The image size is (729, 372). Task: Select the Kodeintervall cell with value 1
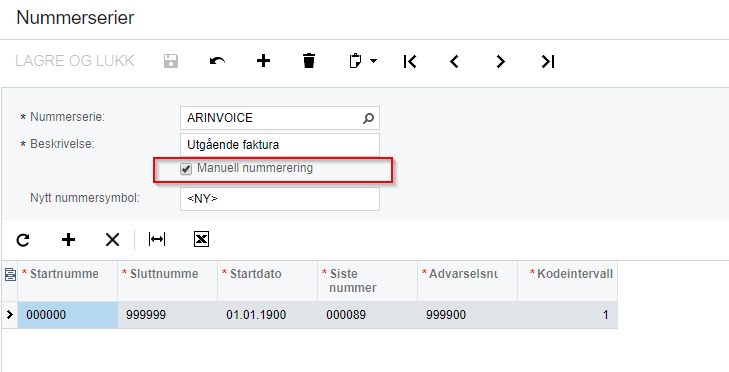568,315
